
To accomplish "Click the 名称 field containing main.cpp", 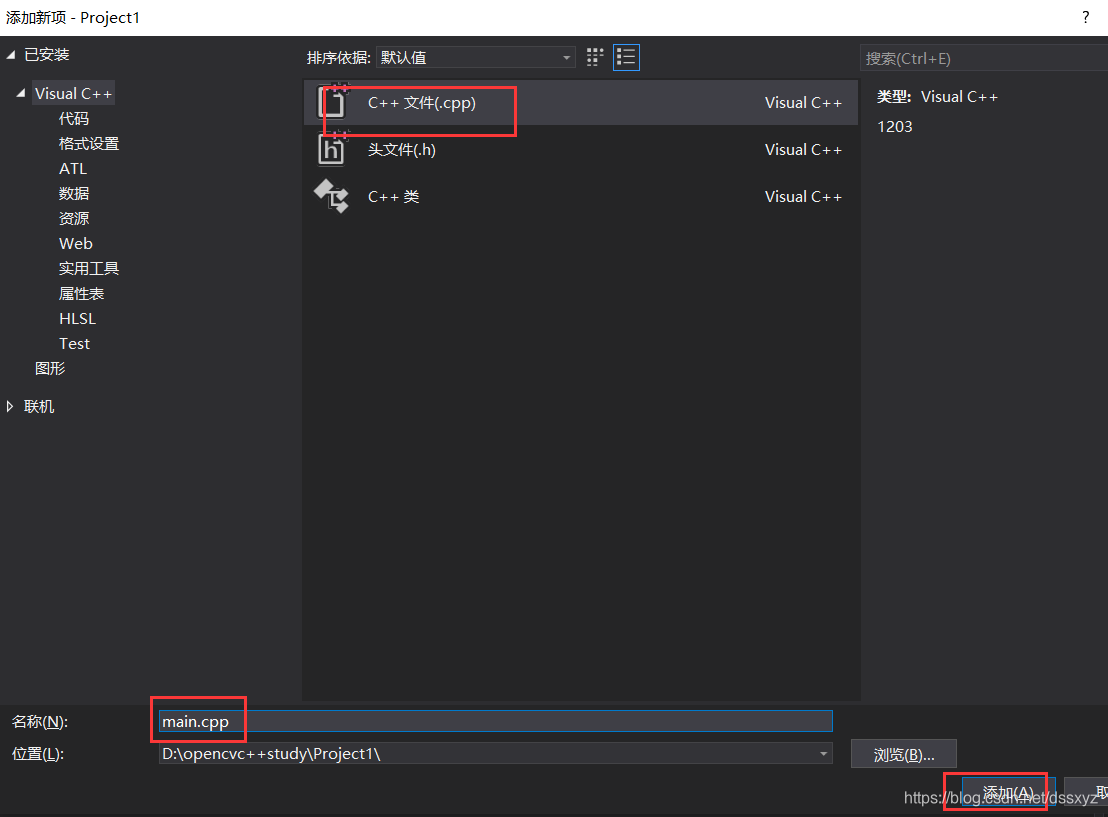I will coord(495,721).
